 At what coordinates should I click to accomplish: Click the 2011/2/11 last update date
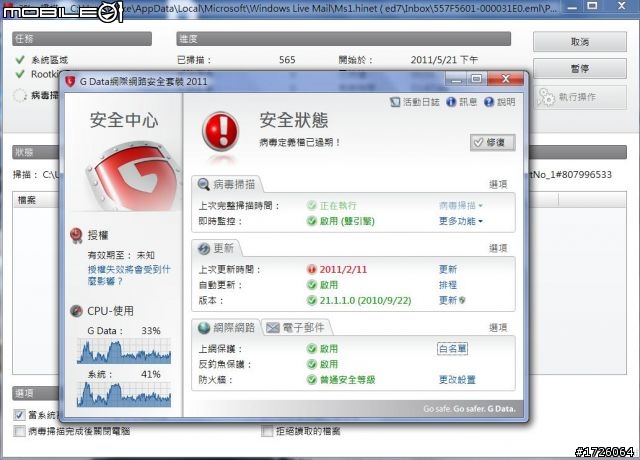tap(343, 269)
